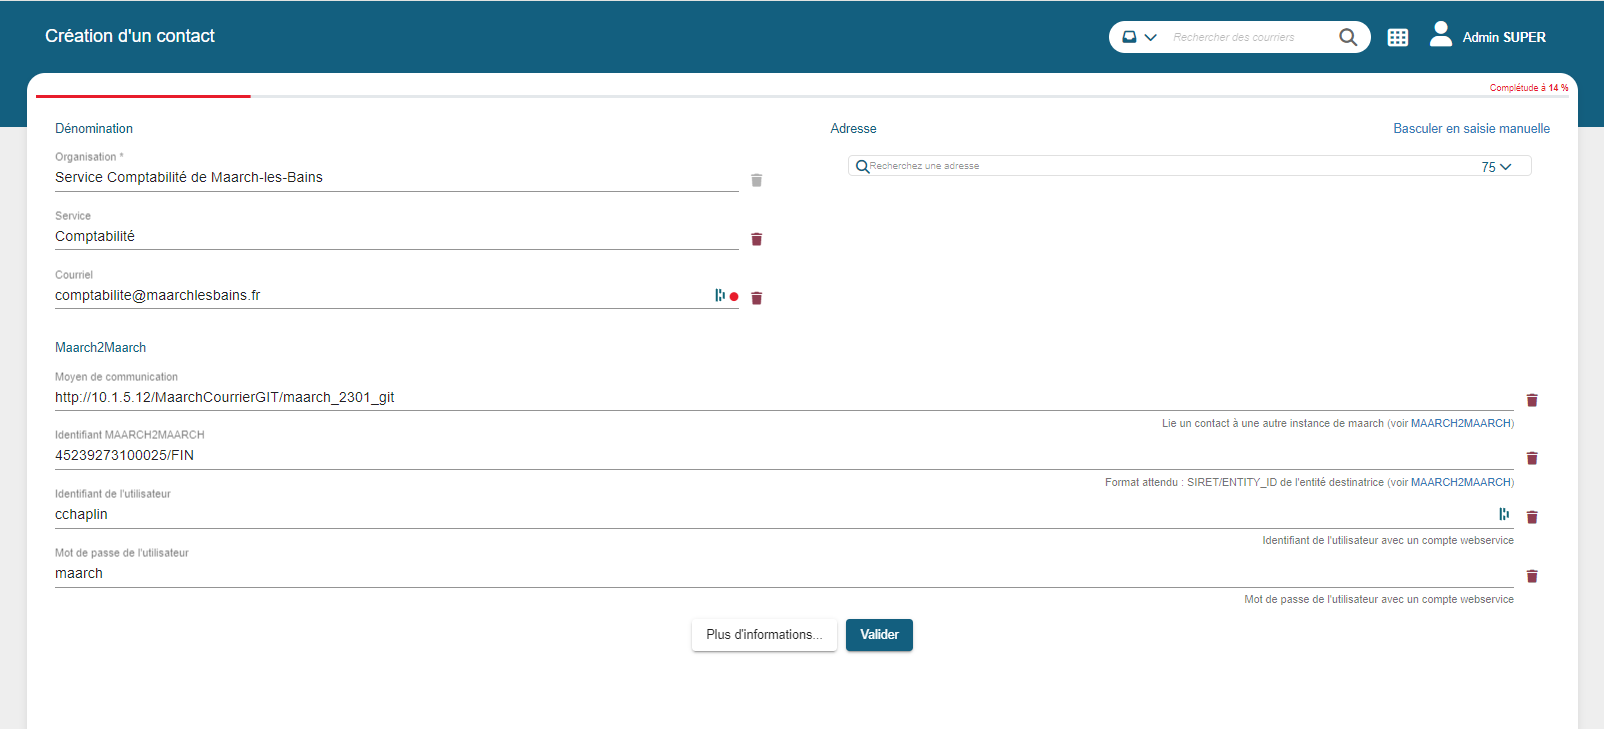Click trash icon for Identifiant de l'utilisateur
Image resolution: width=1604 pixels, height=729 pixels.
pos(1531,517)
